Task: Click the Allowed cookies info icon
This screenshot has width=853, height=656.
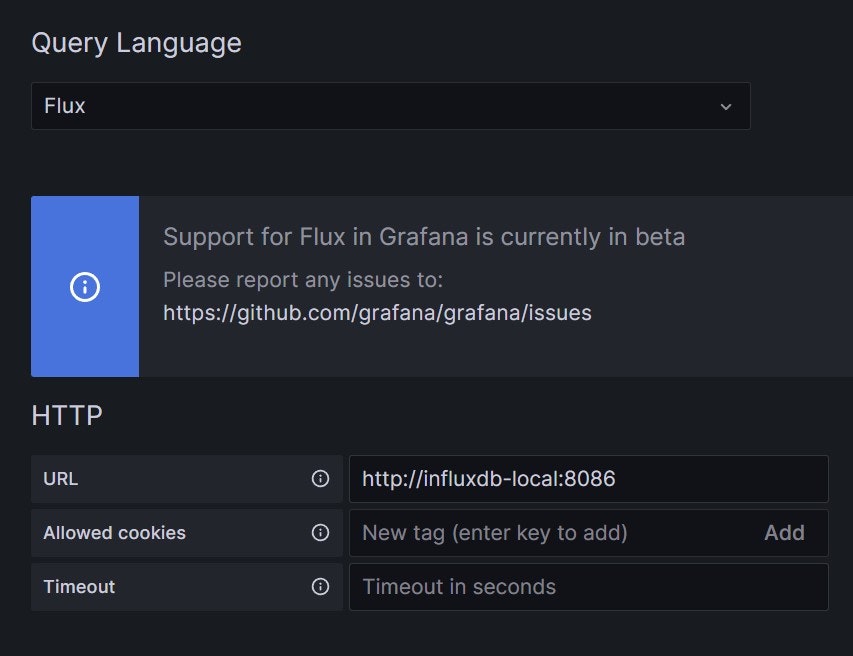Action: click(x=320, y=533)
